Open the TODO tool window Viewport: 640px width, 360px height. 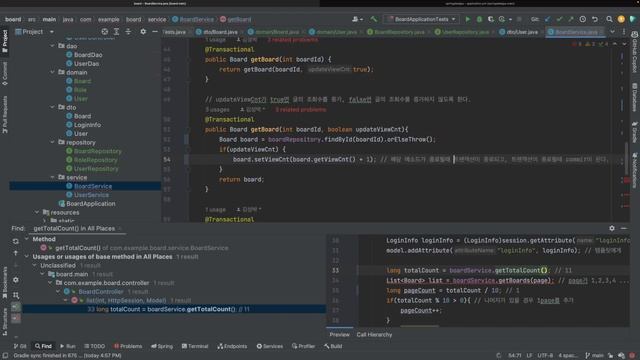94,346
